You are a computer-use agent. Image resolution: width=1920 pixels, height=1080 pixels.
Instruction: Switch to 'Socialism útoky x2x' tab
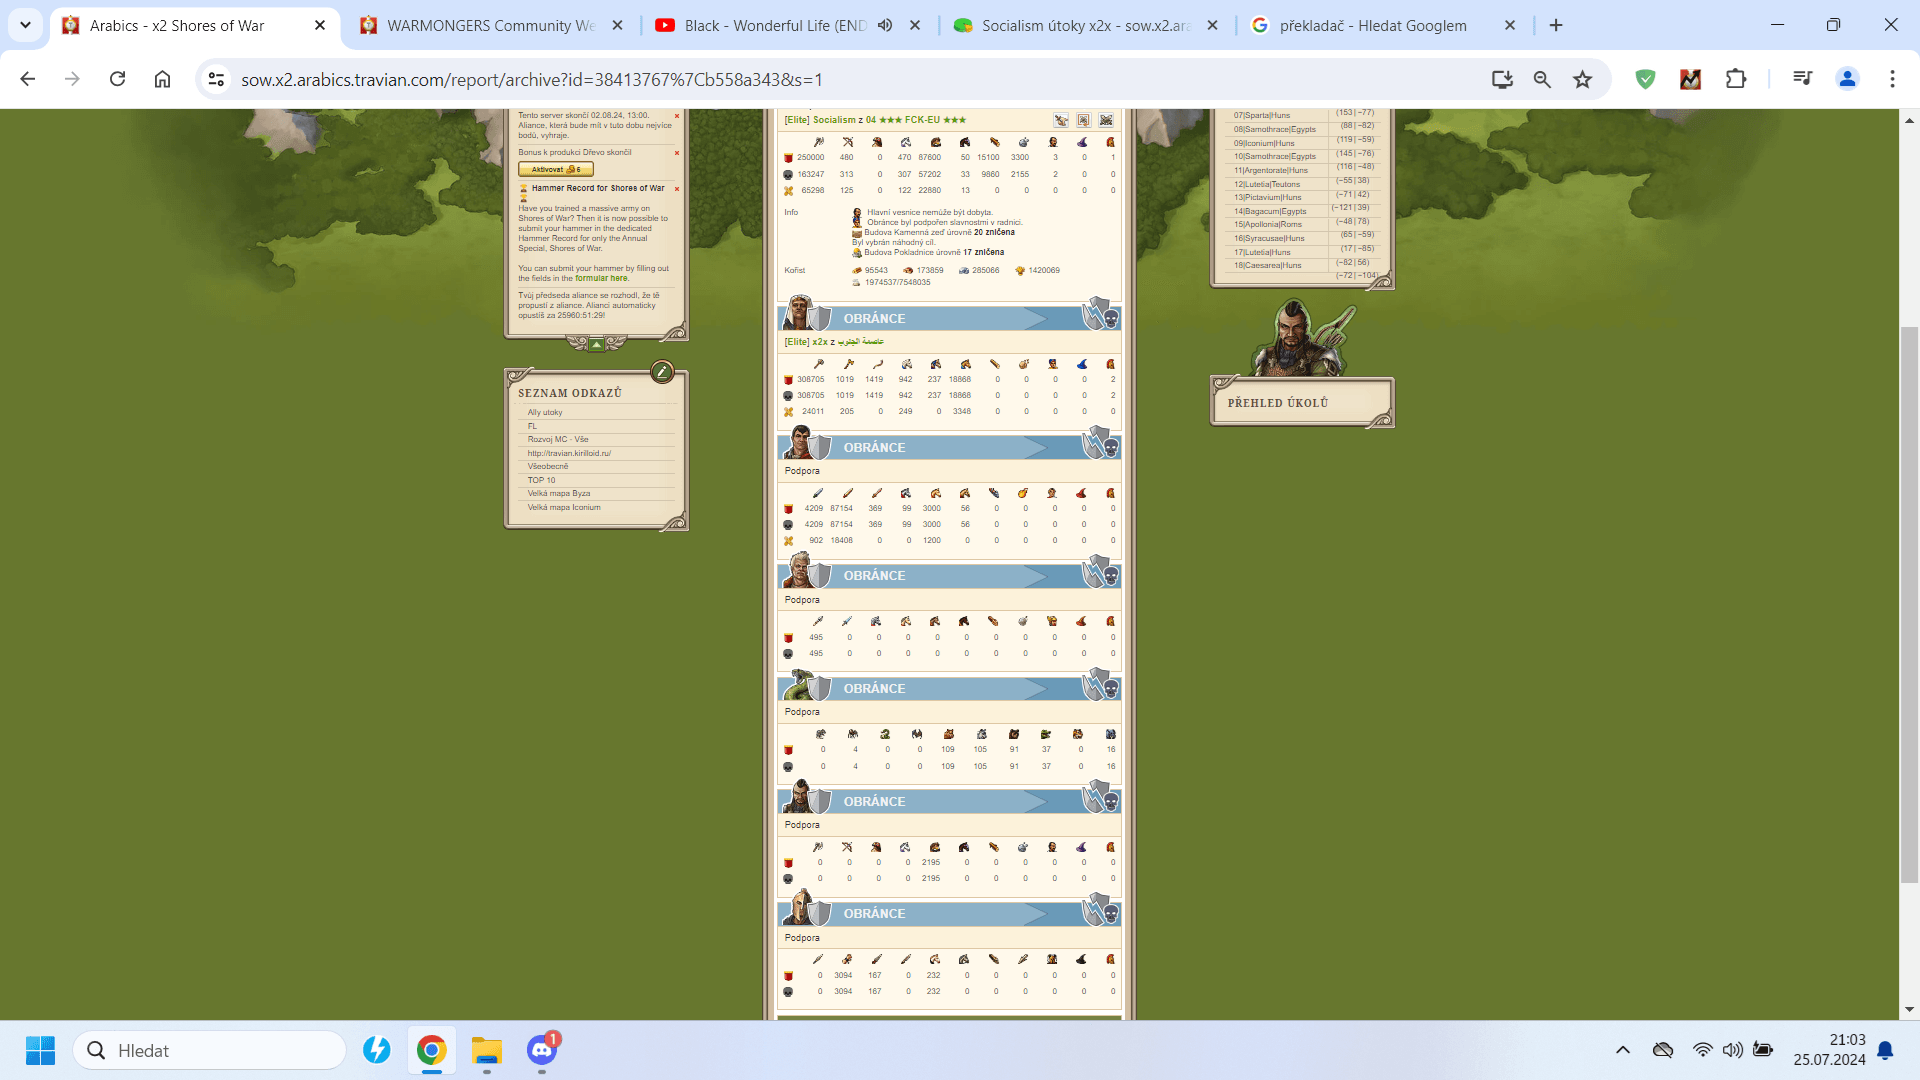pyautogui.click(x=1085, y=25)
